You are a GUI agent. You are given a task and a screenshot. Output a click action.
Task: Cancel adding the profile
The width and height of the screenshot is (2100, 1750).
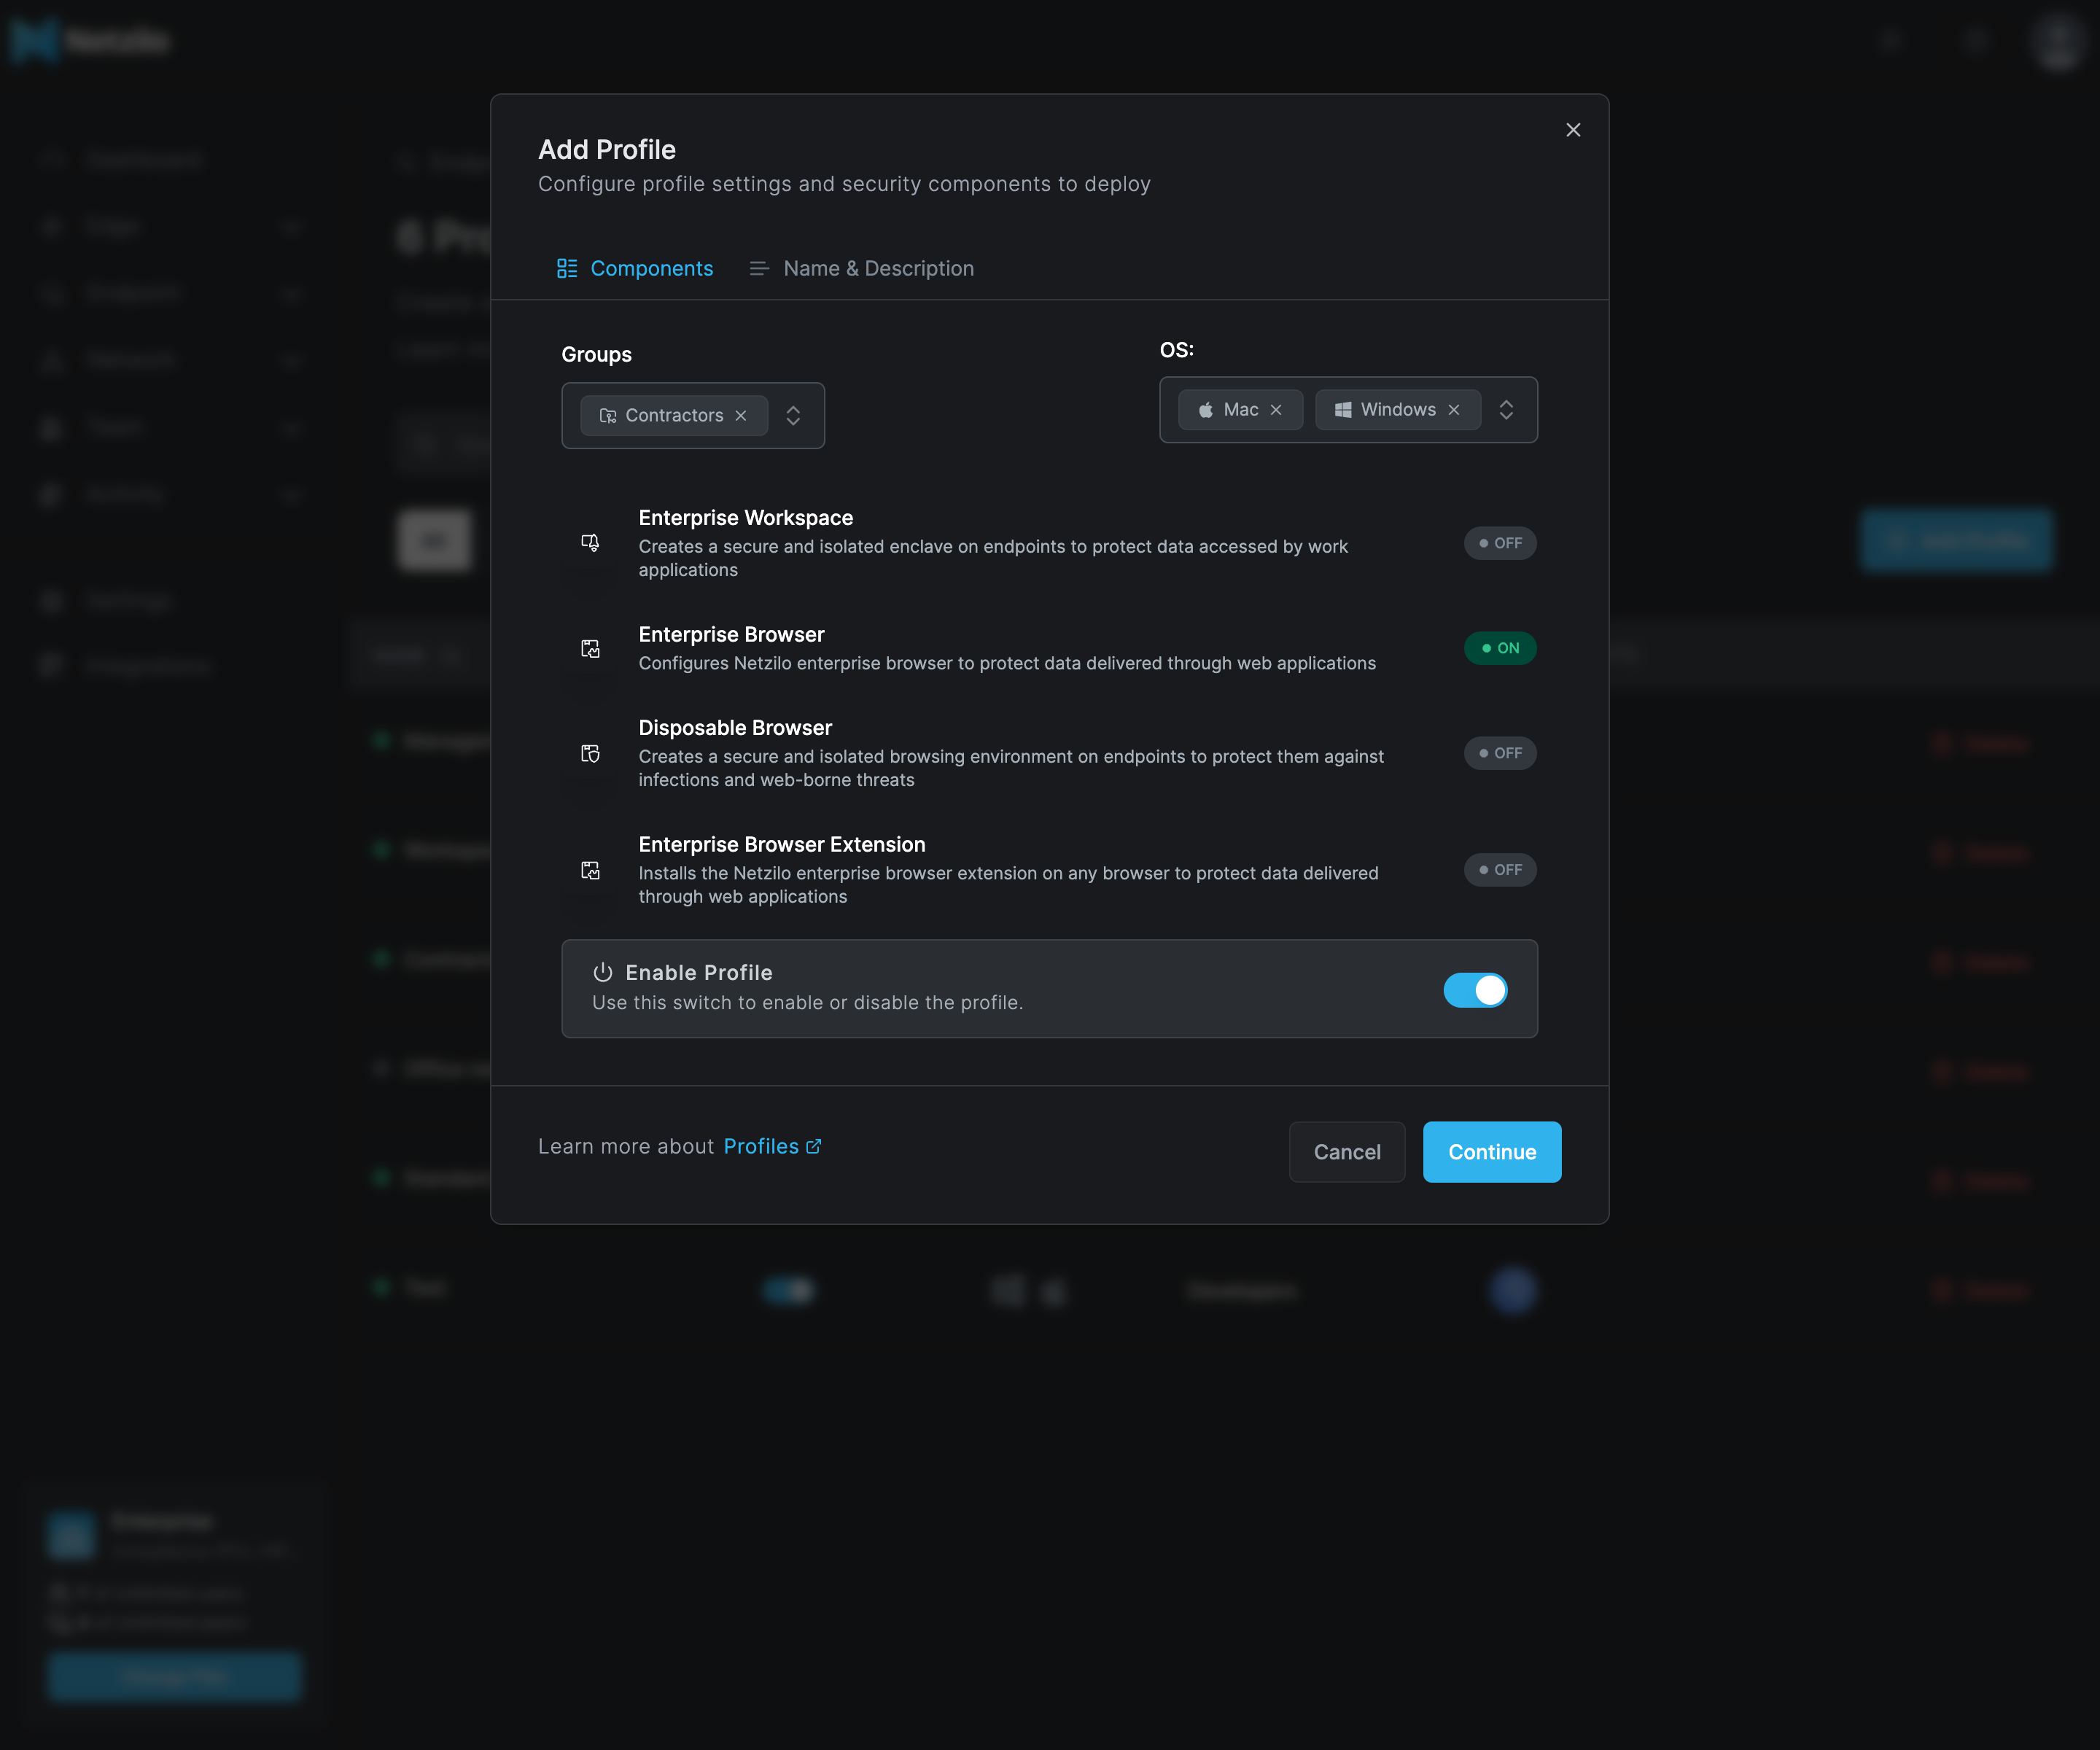[1347, 1152]
